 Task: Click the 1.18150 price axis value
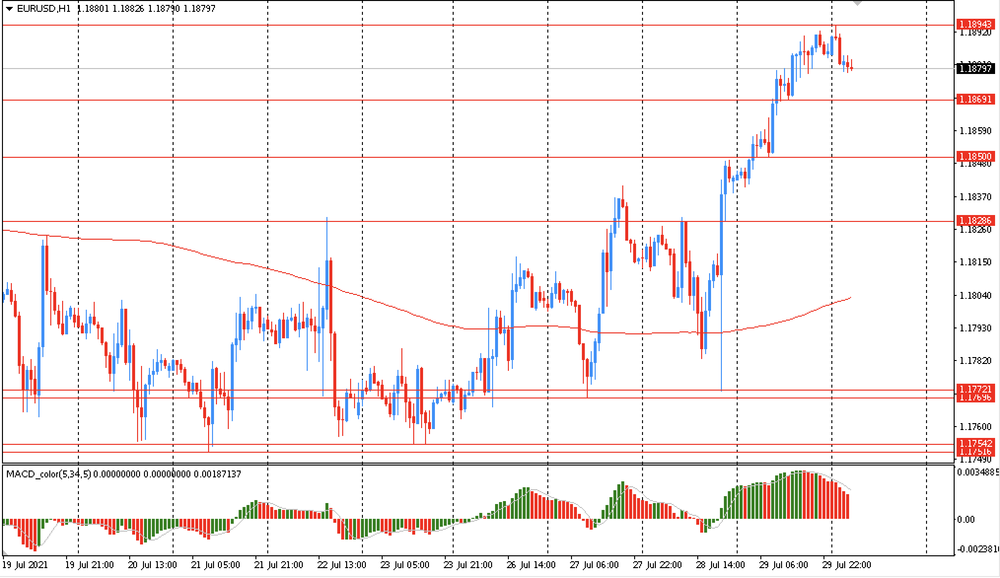tap(976, 262)
